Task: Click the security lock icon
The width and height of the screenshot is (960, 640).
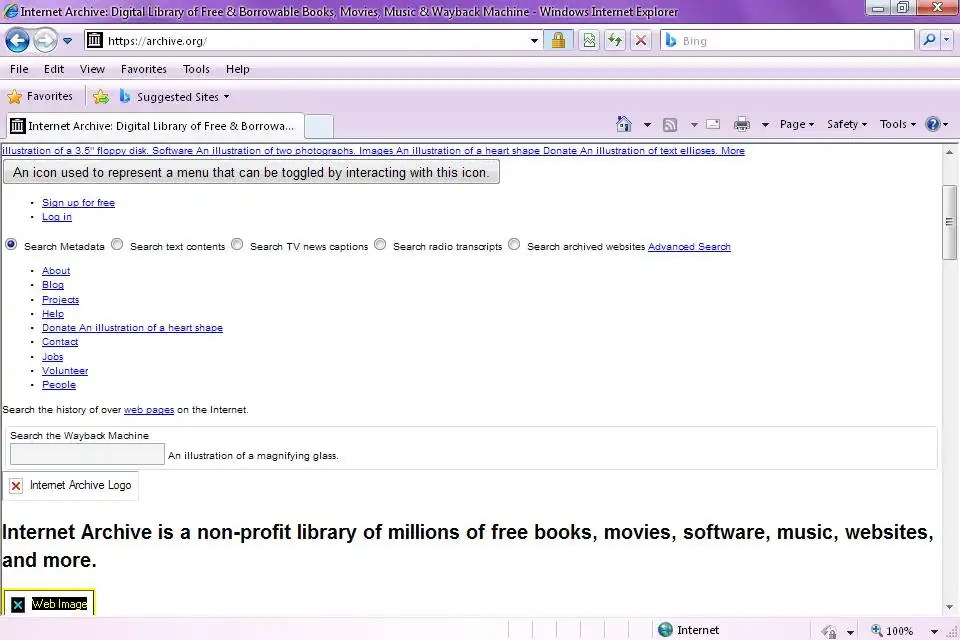Action: point(558,41)
